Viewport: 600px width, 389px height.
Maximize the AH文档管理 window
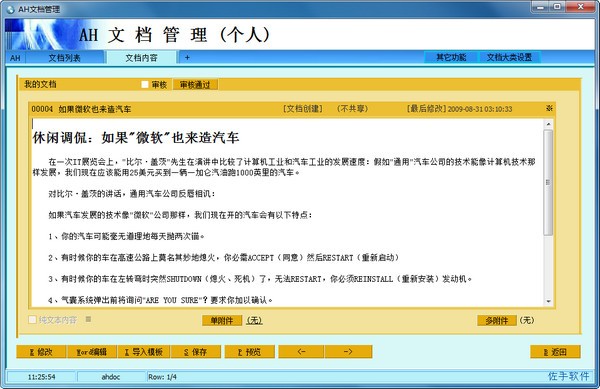558,7
